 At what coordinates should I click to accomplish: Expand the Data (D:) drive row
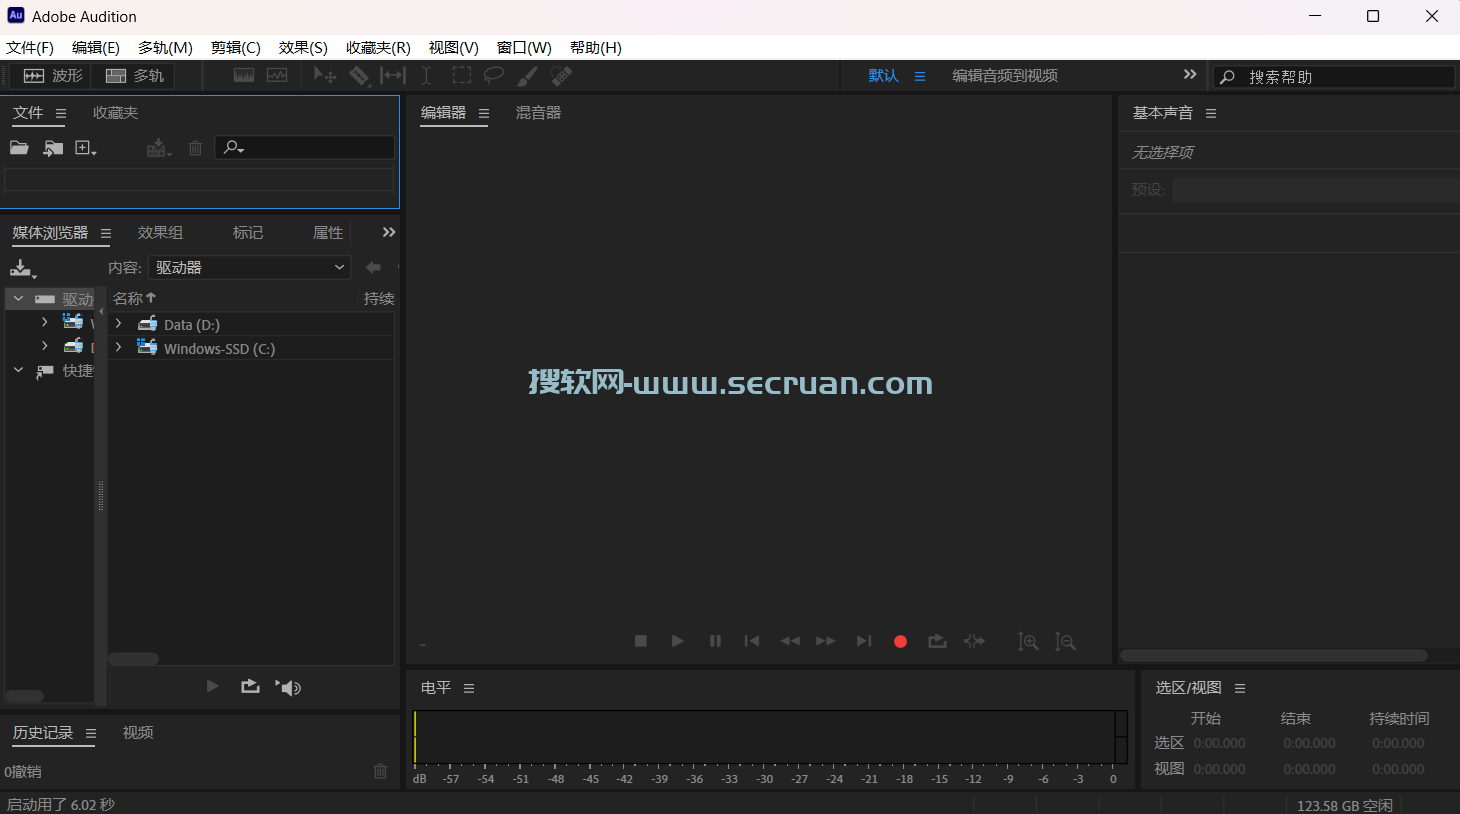point(118,323)
